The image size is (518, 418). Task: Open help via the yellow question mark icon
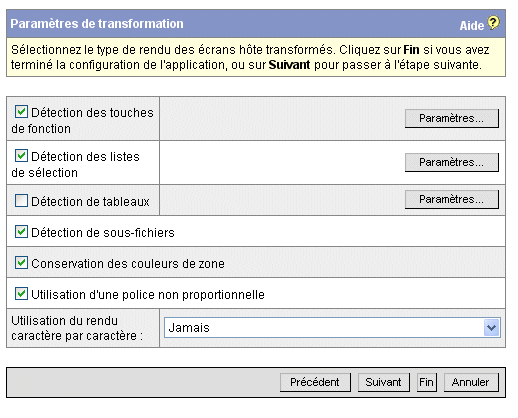tap(493, 23)
